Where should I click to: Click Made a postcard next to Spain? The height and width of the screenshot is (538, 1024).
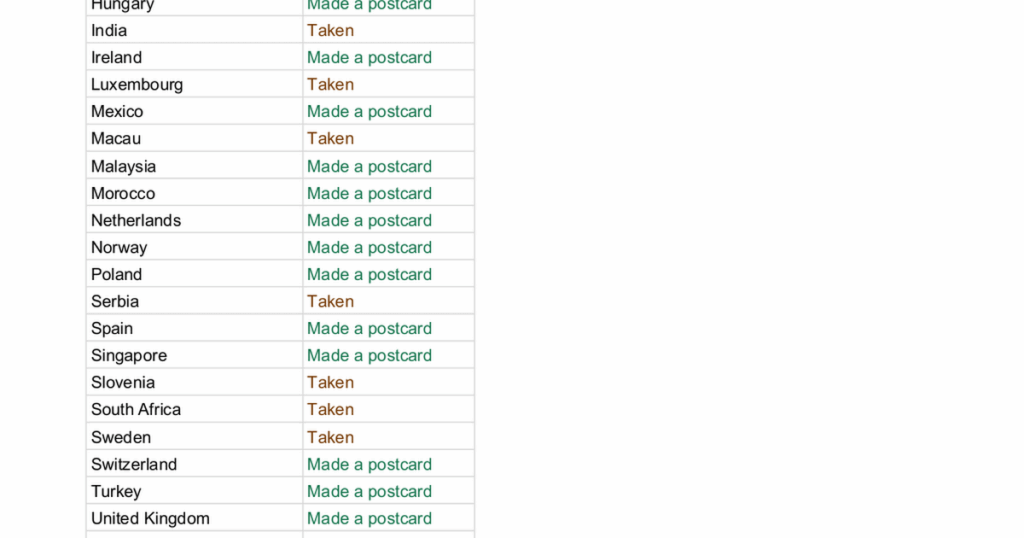click(369, 328)
